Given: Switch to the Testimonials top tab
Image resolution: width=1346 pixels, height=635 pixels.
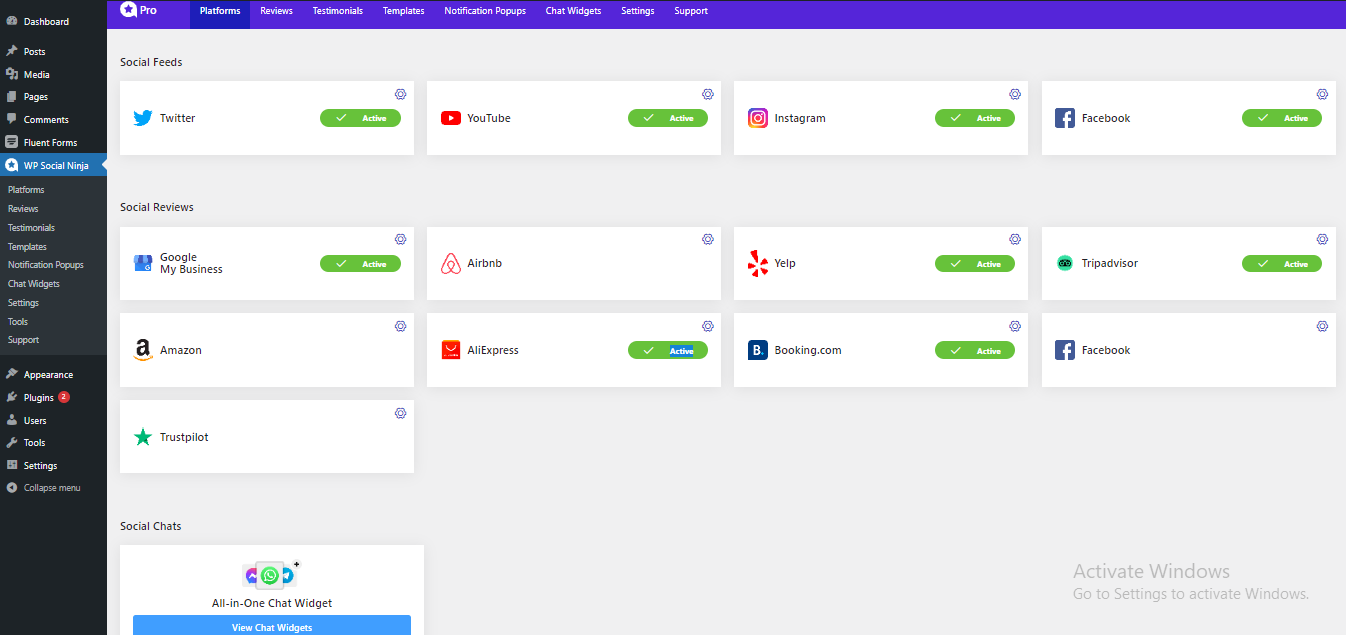Looking at the screenshot, I should tap(337, 11).
